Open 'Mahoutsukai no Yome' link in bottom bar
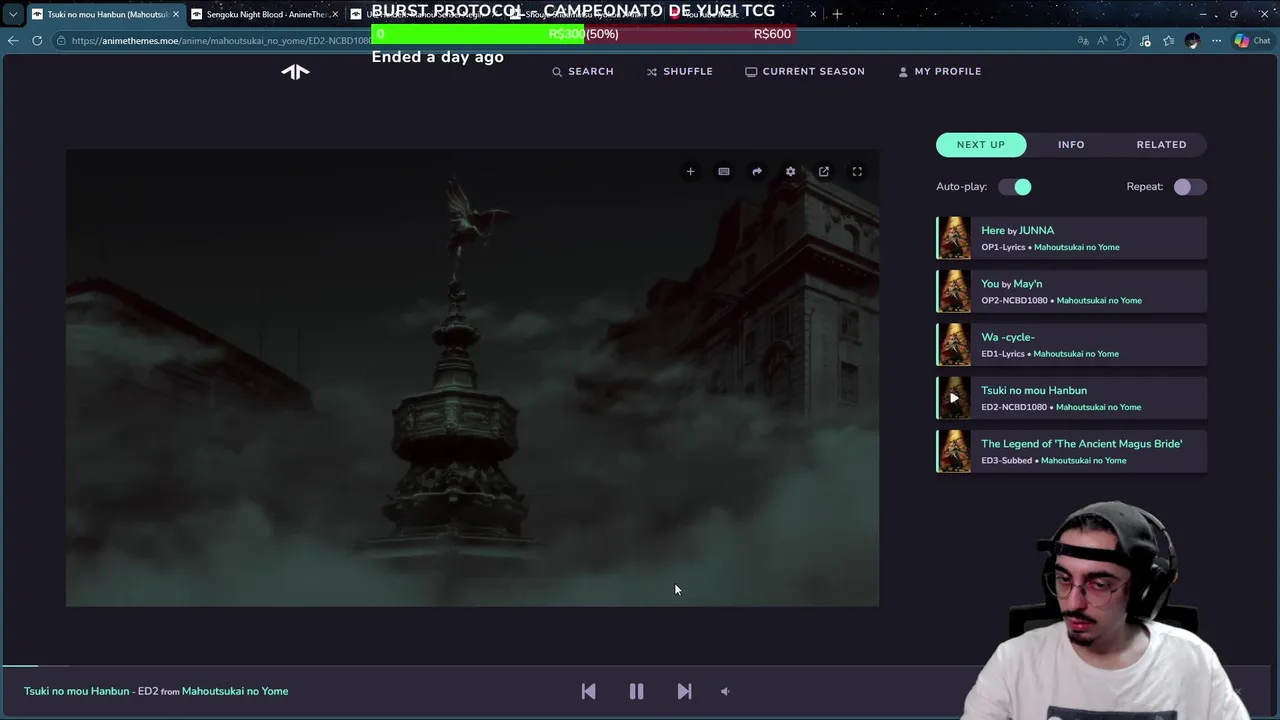 point(235,691)
